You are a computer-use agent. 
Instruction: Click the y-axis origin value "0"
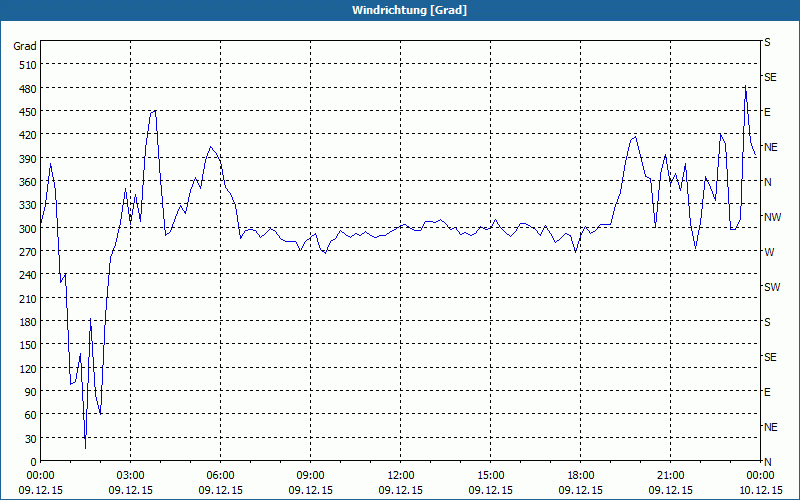(34, 462)
